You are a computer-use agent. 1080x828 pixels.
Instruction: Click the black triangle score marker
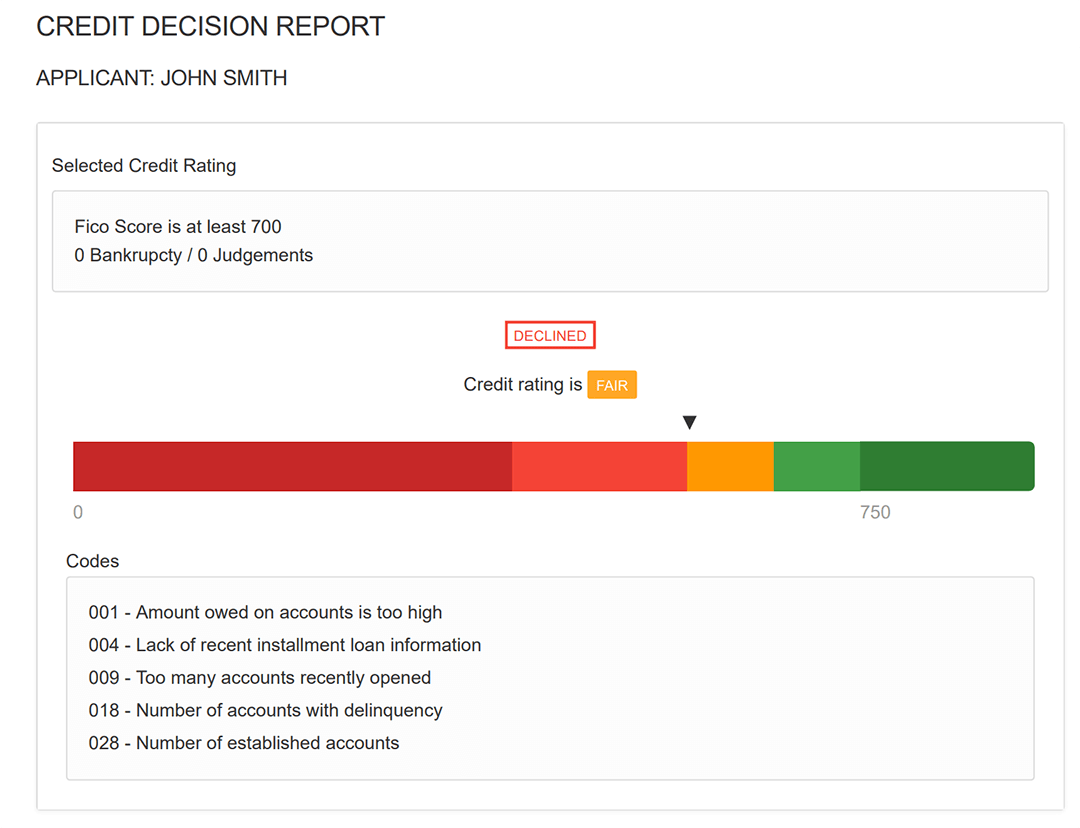tap(689, 423)
